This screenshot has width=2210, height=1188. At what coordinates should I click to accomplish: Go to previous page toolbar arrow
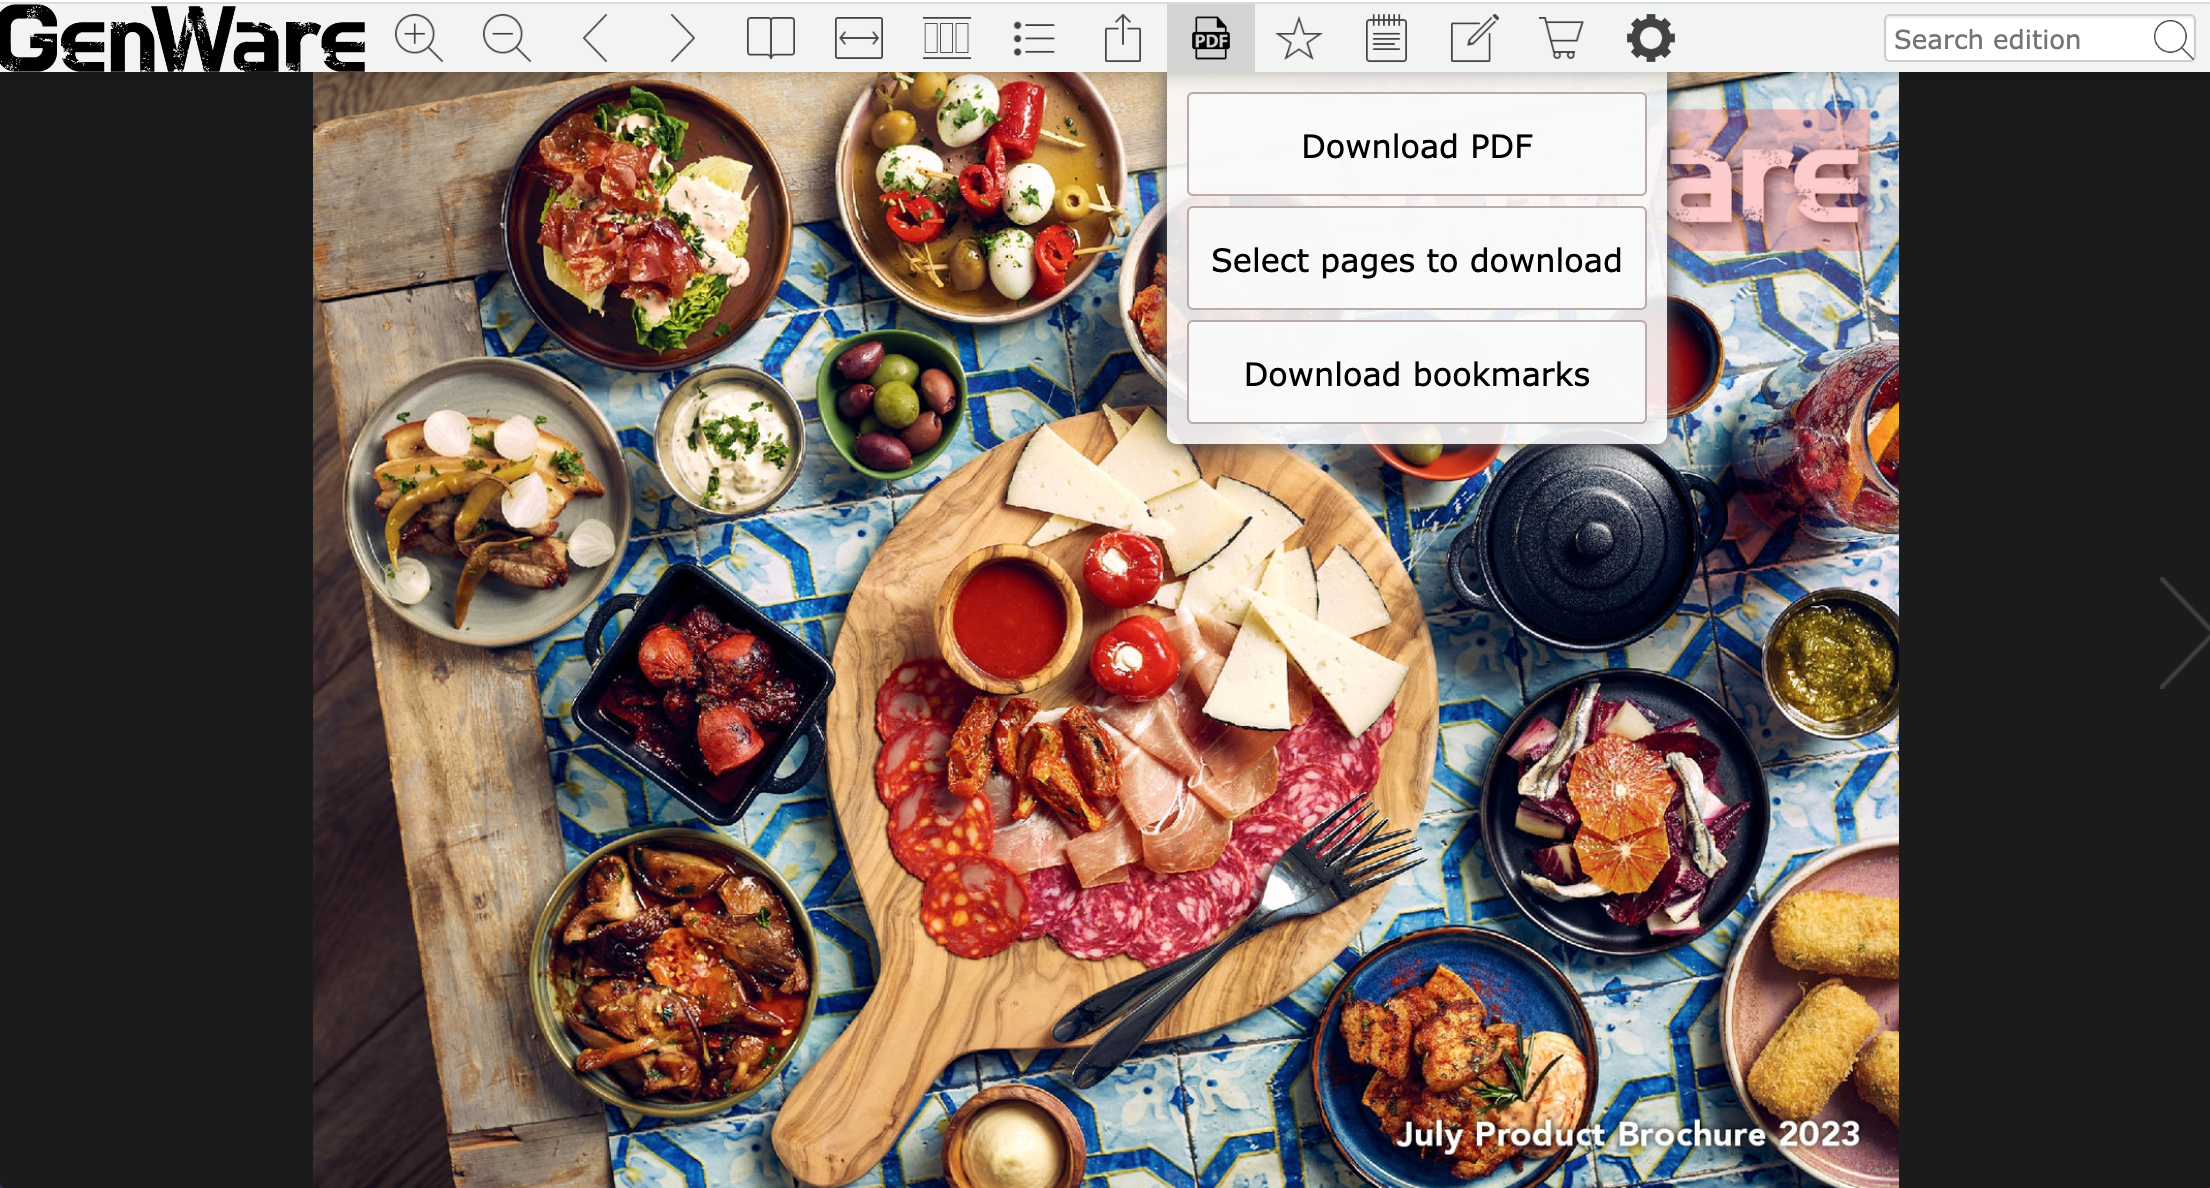595,39
